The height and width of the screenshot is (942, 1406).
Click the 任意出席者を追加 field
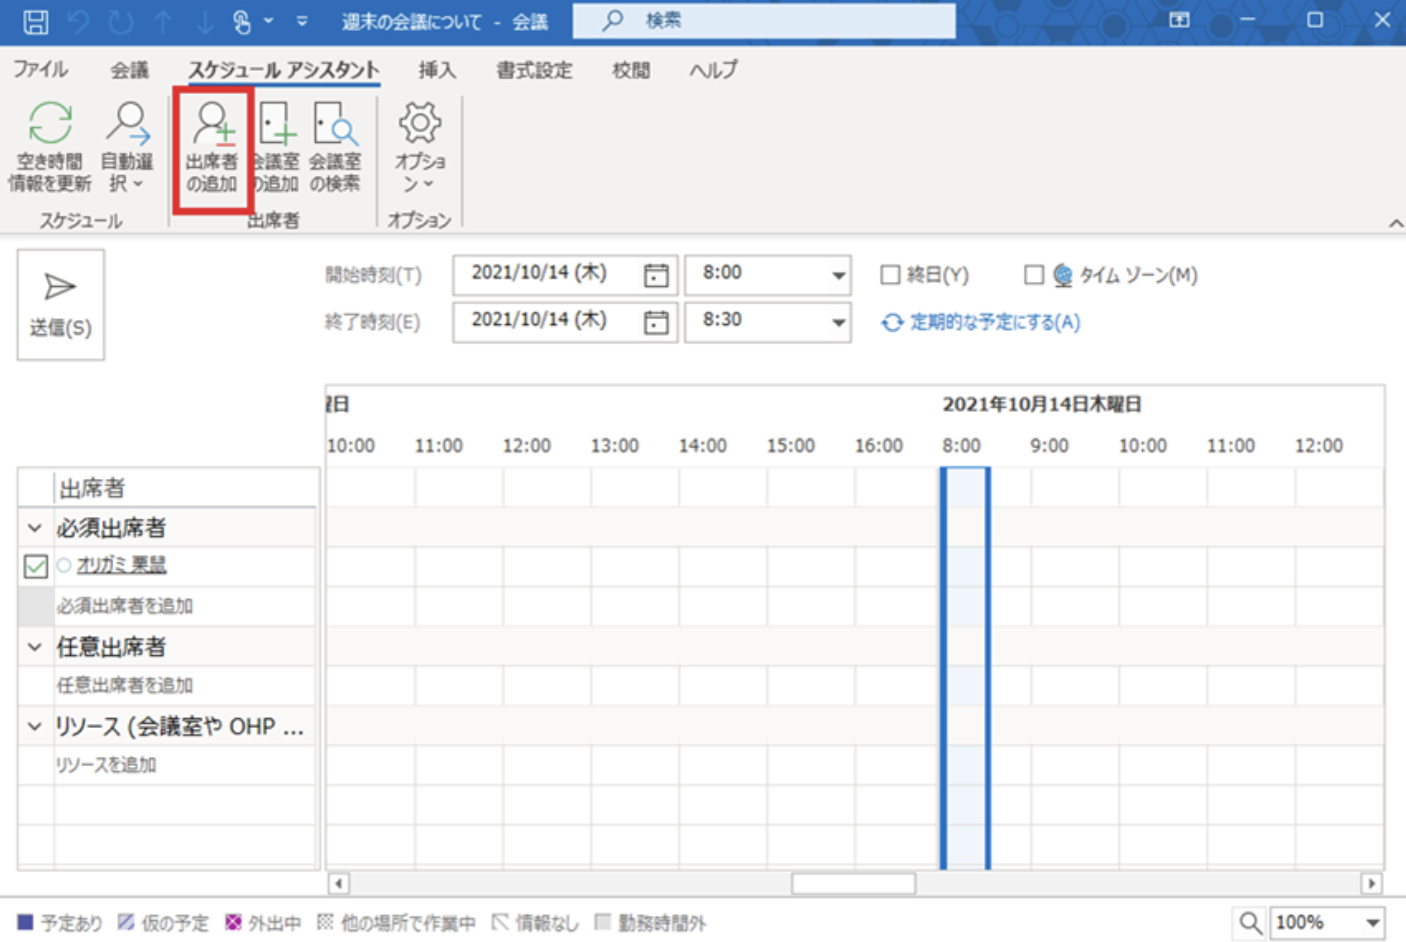click(125, 685)
